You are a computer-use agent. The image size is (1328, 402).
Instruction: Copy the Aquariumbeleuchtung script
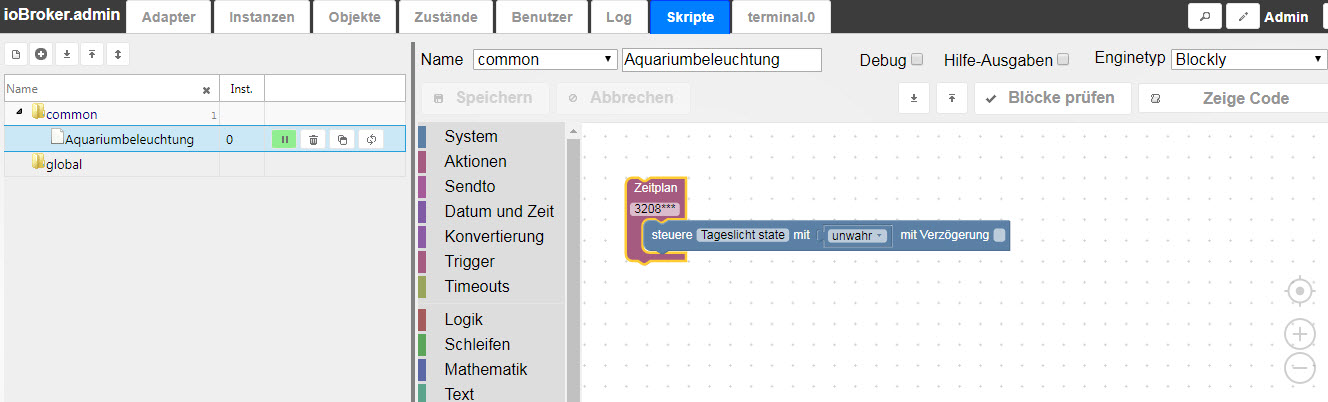(x=342, y=140)
